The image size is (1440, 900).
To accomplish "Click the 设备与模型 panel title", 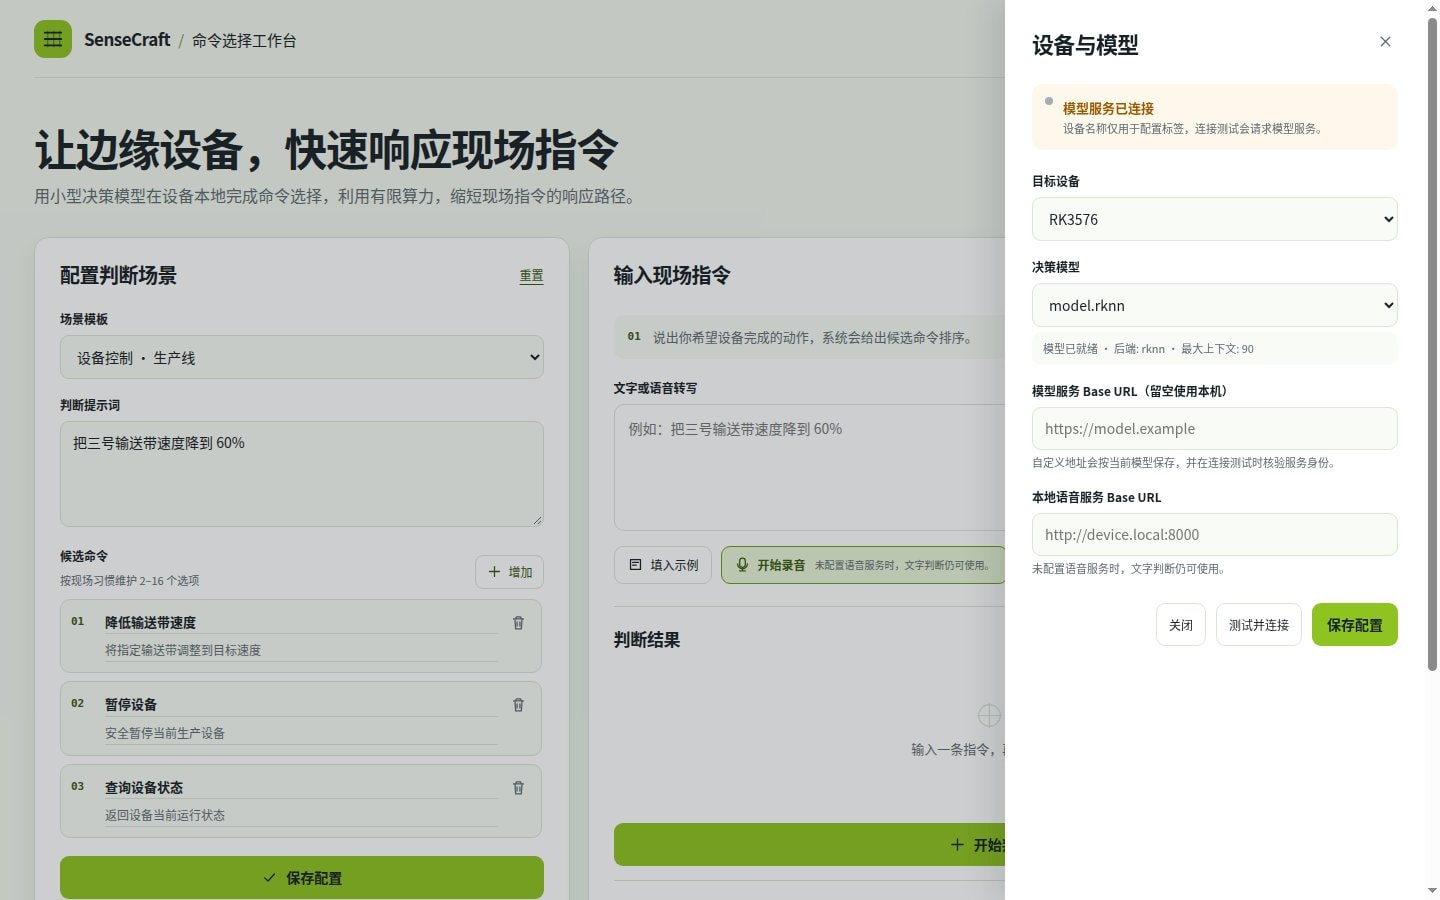I will click(1085, 45).
